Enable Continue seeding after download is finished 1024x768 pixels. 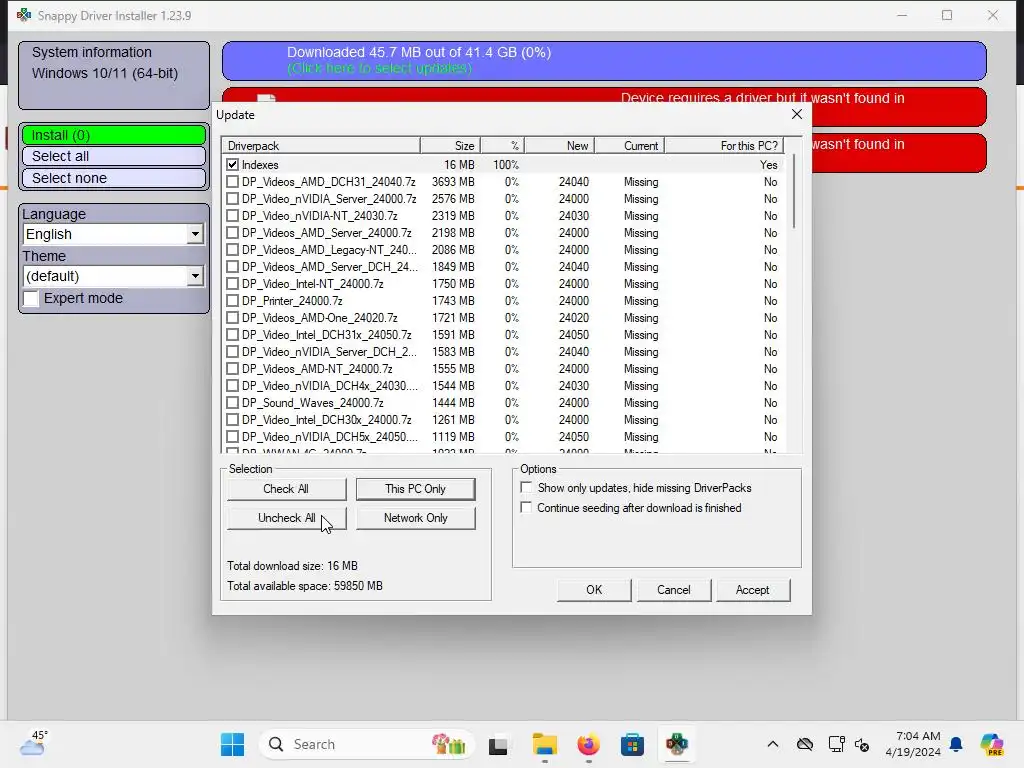[x=526, y=507]
